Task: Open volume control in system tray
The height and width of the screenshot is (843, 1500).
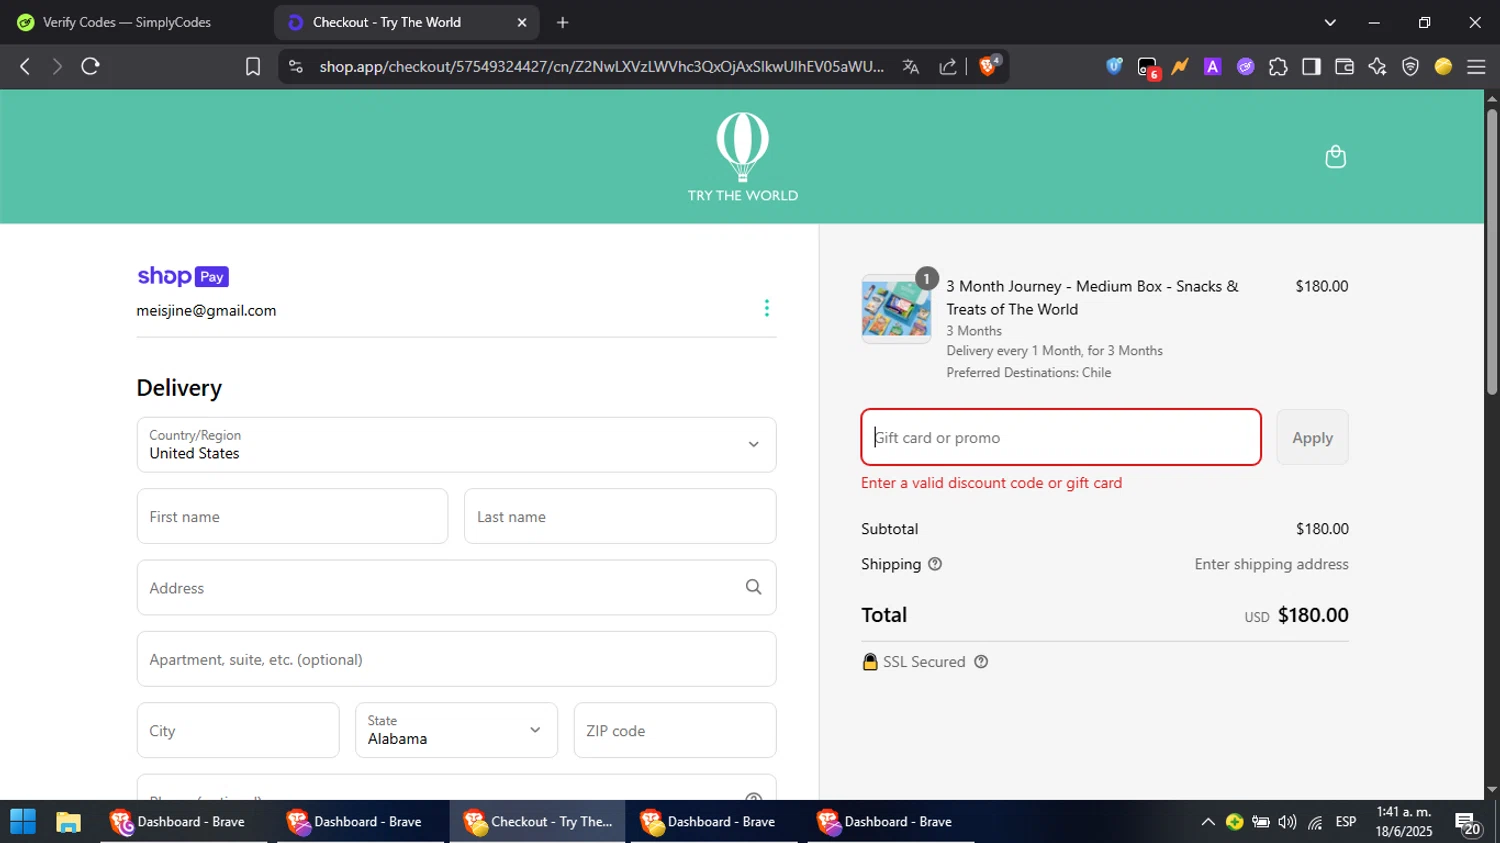Action: click(1288, 822)
